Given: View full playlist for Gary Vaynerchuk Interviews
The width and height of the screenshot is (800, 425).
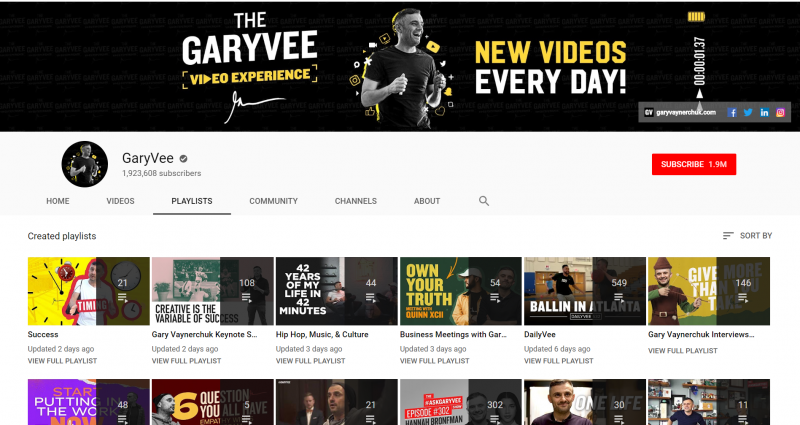Looking at the screenshot, I should [683, 351].
